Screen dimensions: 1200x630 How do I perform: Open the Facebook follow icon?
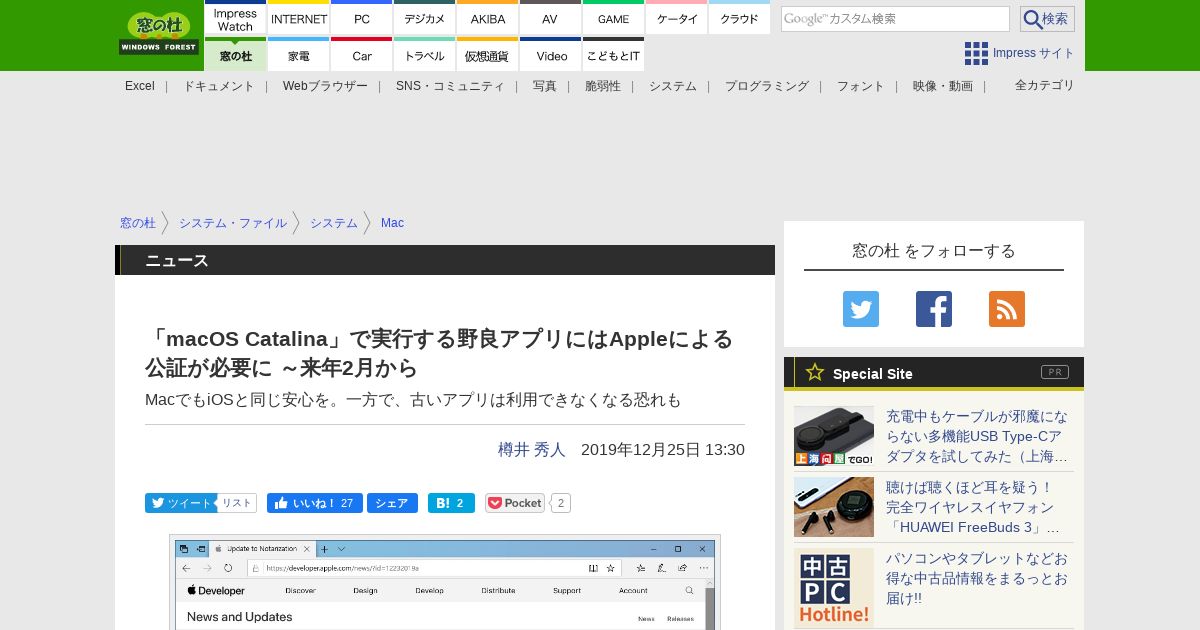pos(934,309)
